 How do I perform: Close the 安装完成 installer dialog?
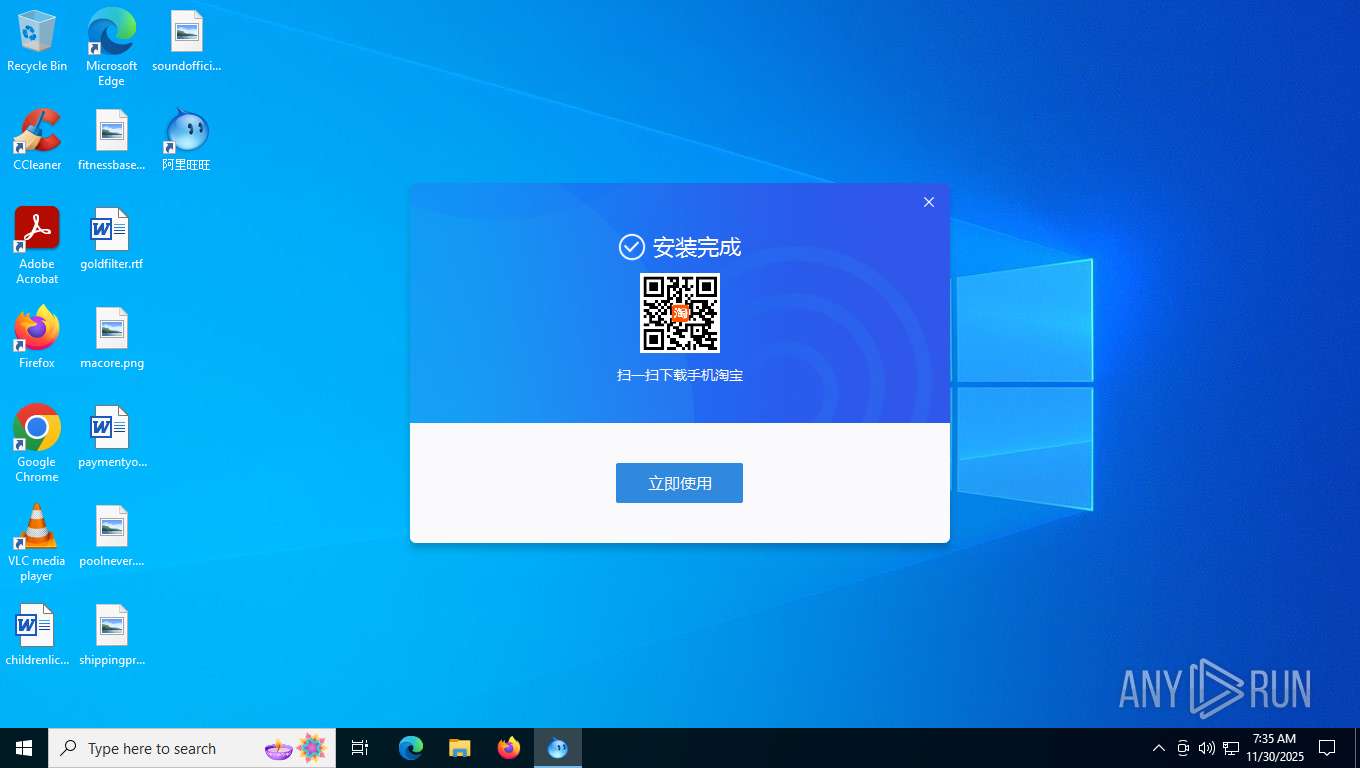pos(929,202)
